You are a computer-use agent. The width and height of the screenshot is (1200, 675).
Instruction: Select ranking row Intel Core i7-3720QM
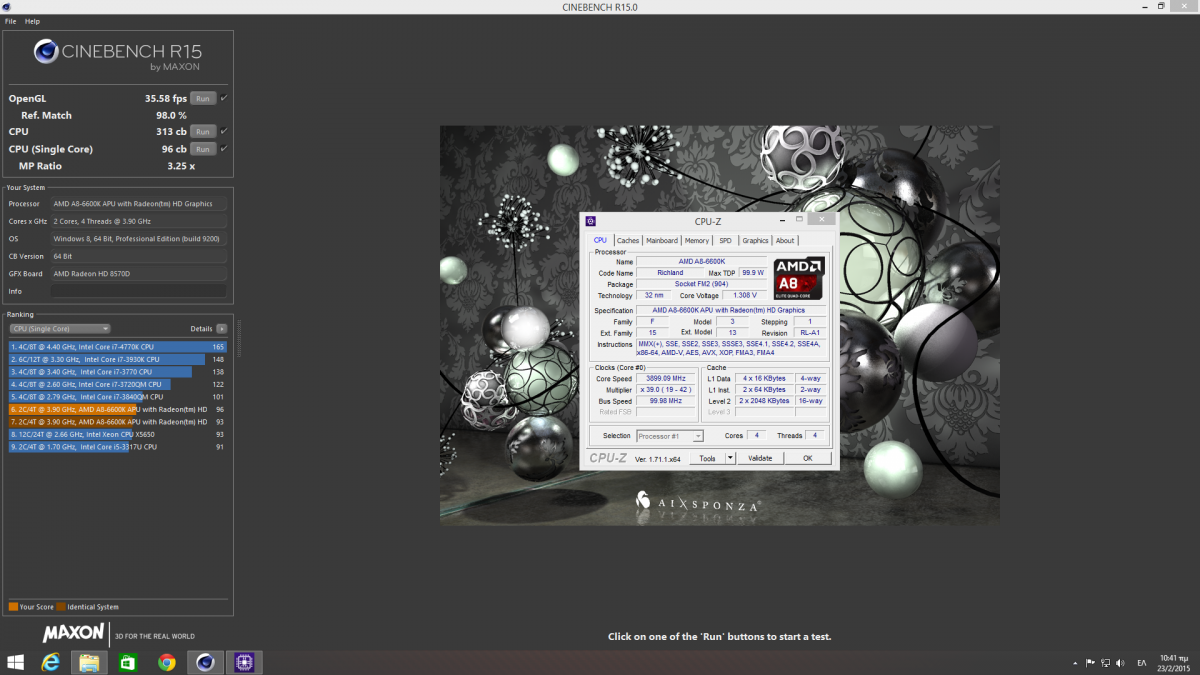(x=118, y=384)
